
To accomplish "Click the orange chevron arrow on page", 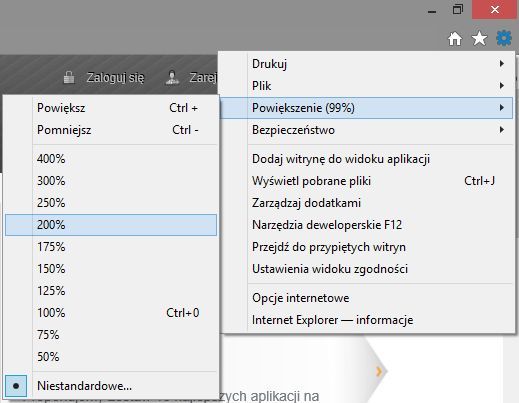I will (379, 371).
